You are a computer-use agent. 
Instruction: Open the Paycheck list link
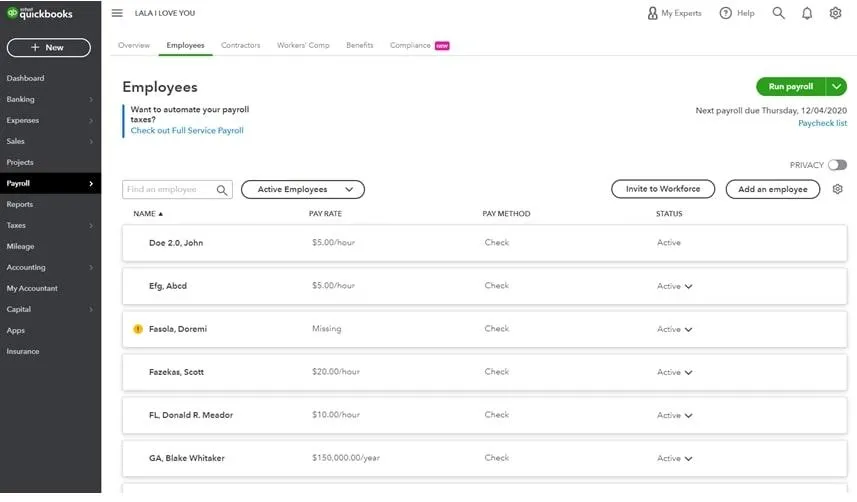[822, 123]
